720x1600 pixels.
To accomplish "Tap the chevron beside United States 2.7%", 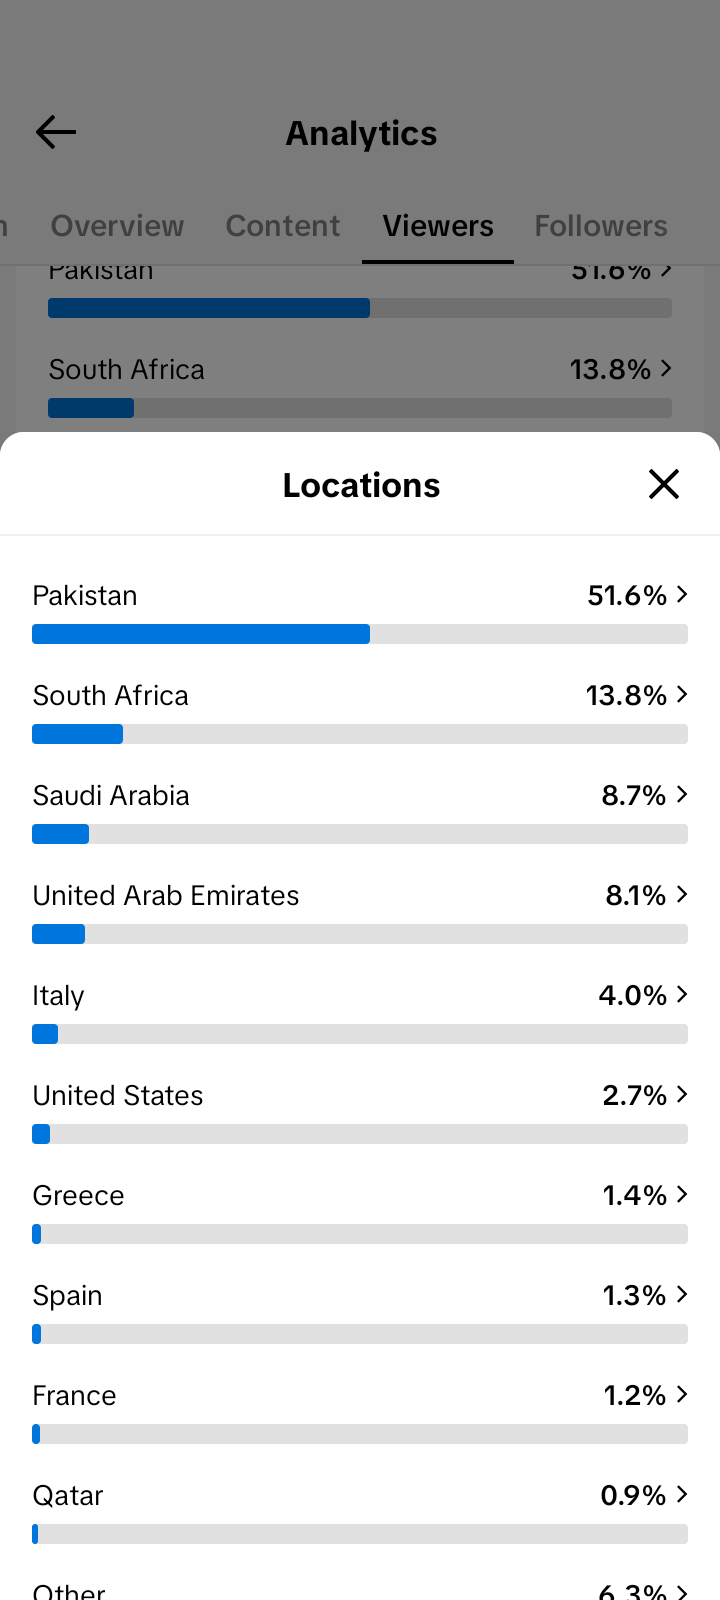I will click(682, 1094).
